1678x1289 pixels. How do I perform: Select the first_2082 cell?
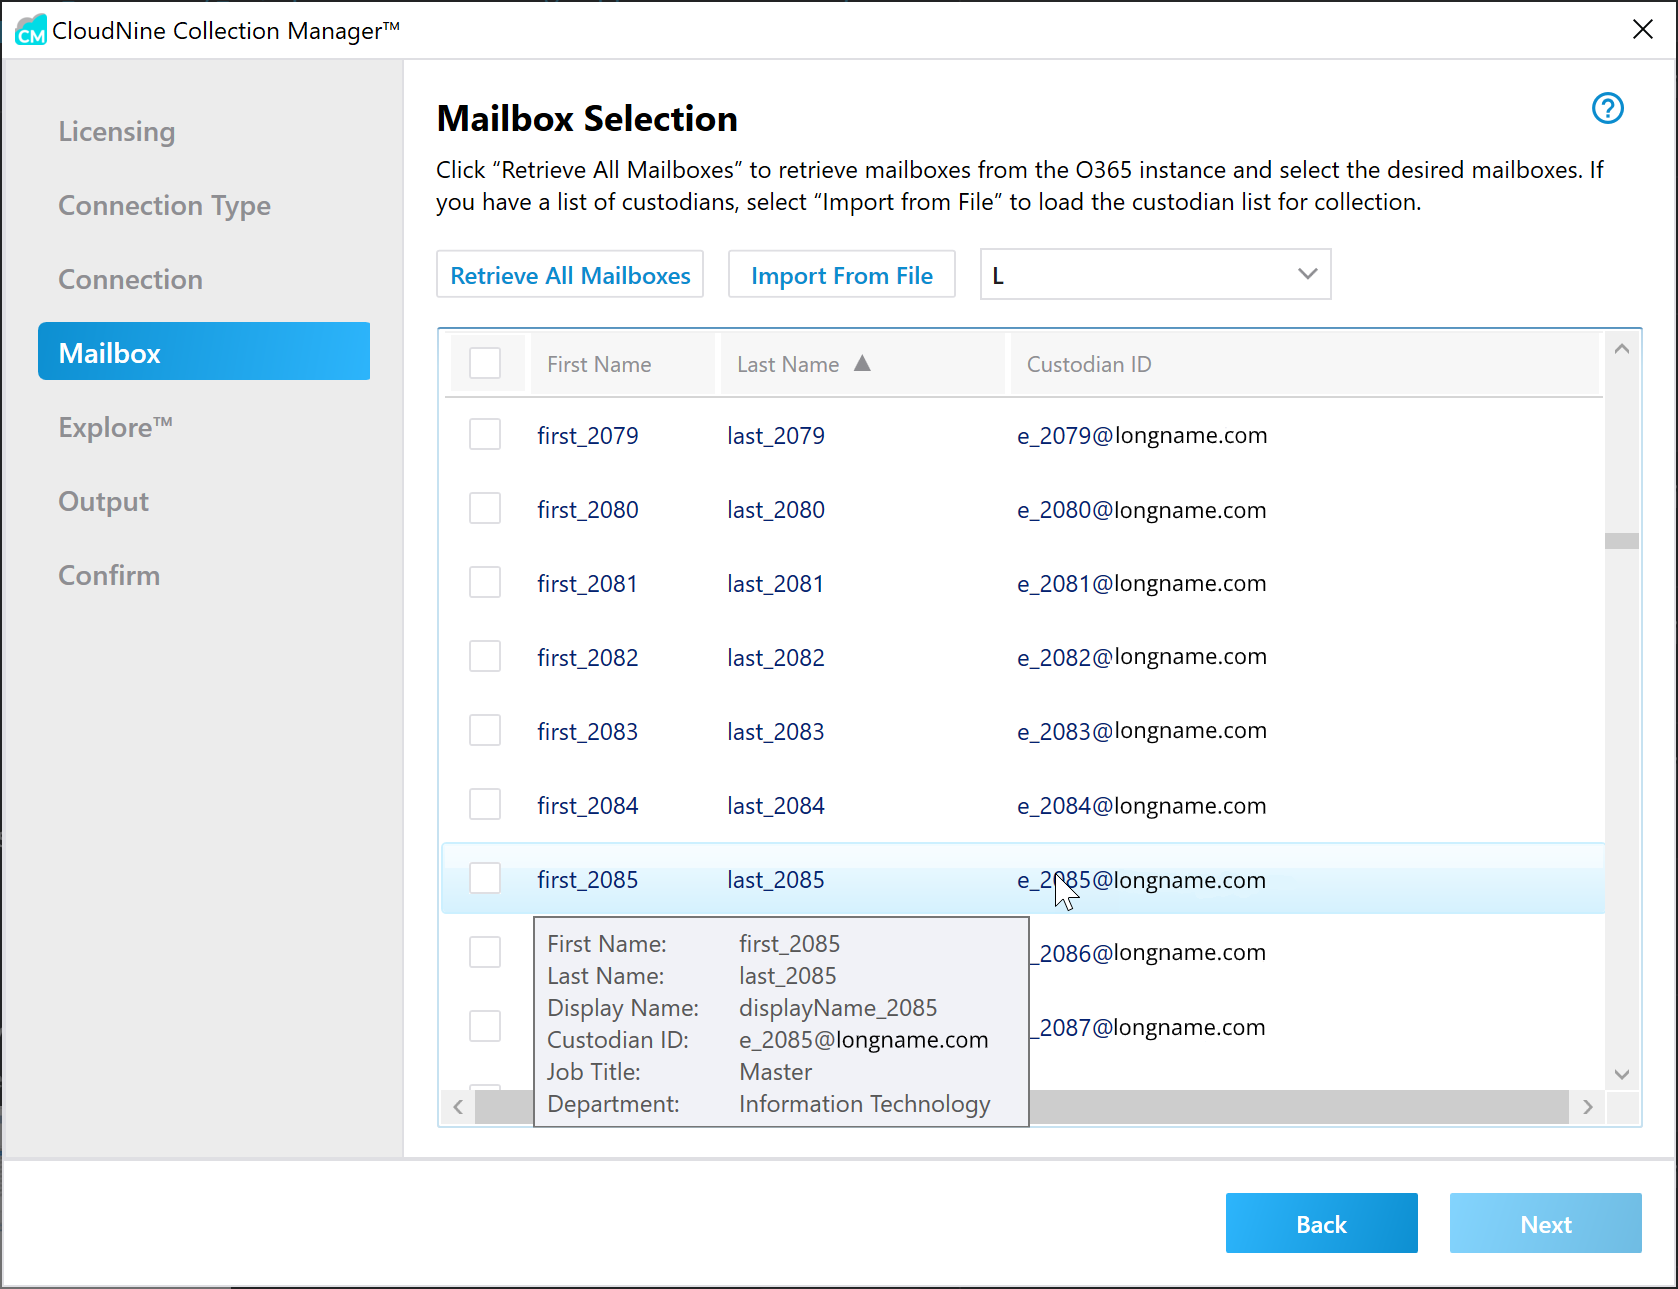588,658
